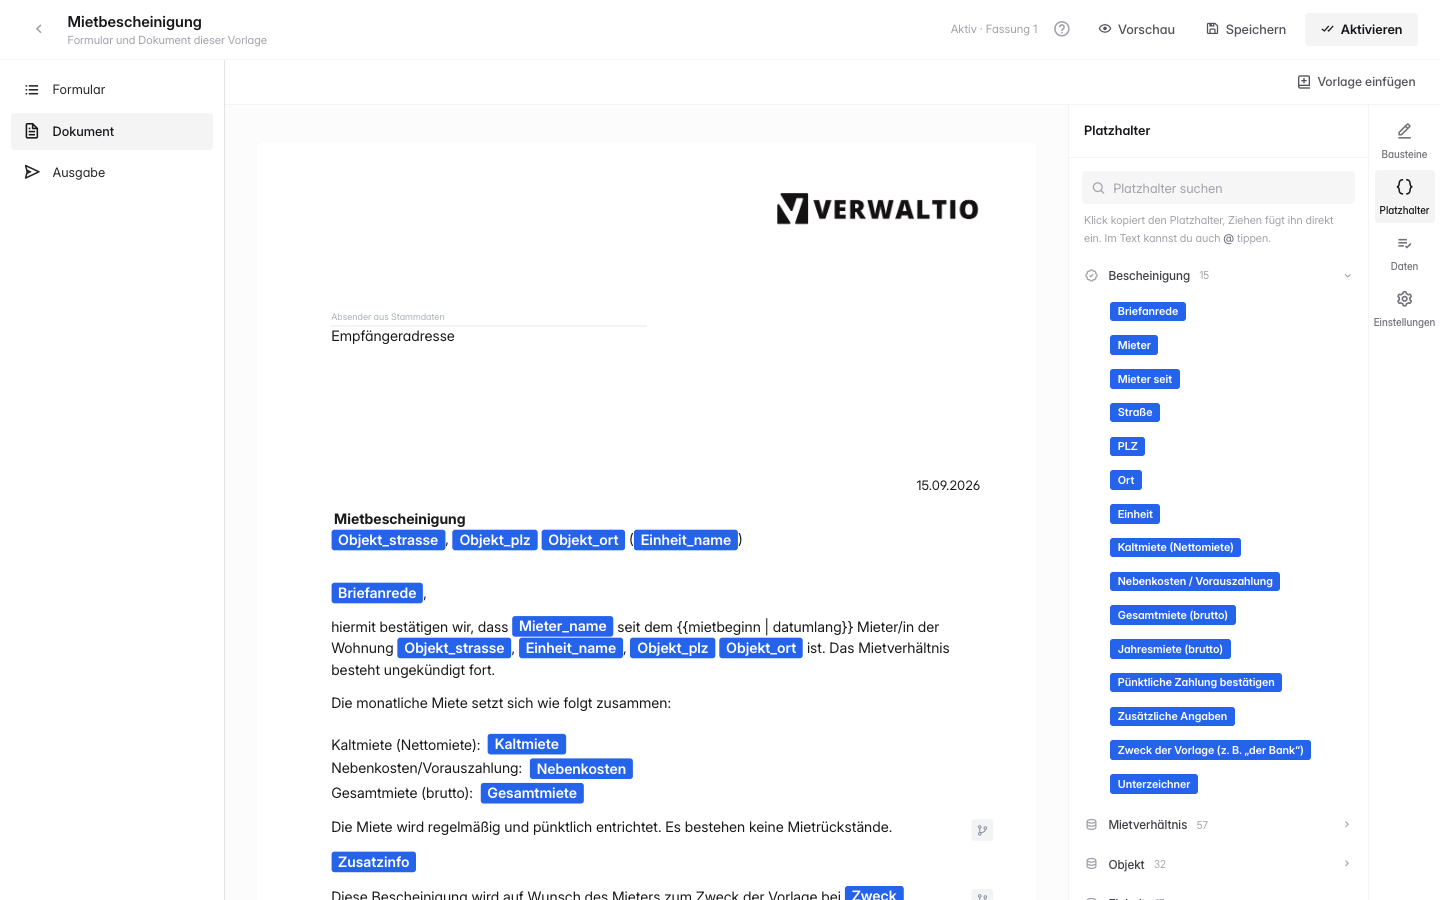Select the Objekt_plz placeholder in the heading line
Viewport: 1440px width, 900px height.
coord(495,540)
